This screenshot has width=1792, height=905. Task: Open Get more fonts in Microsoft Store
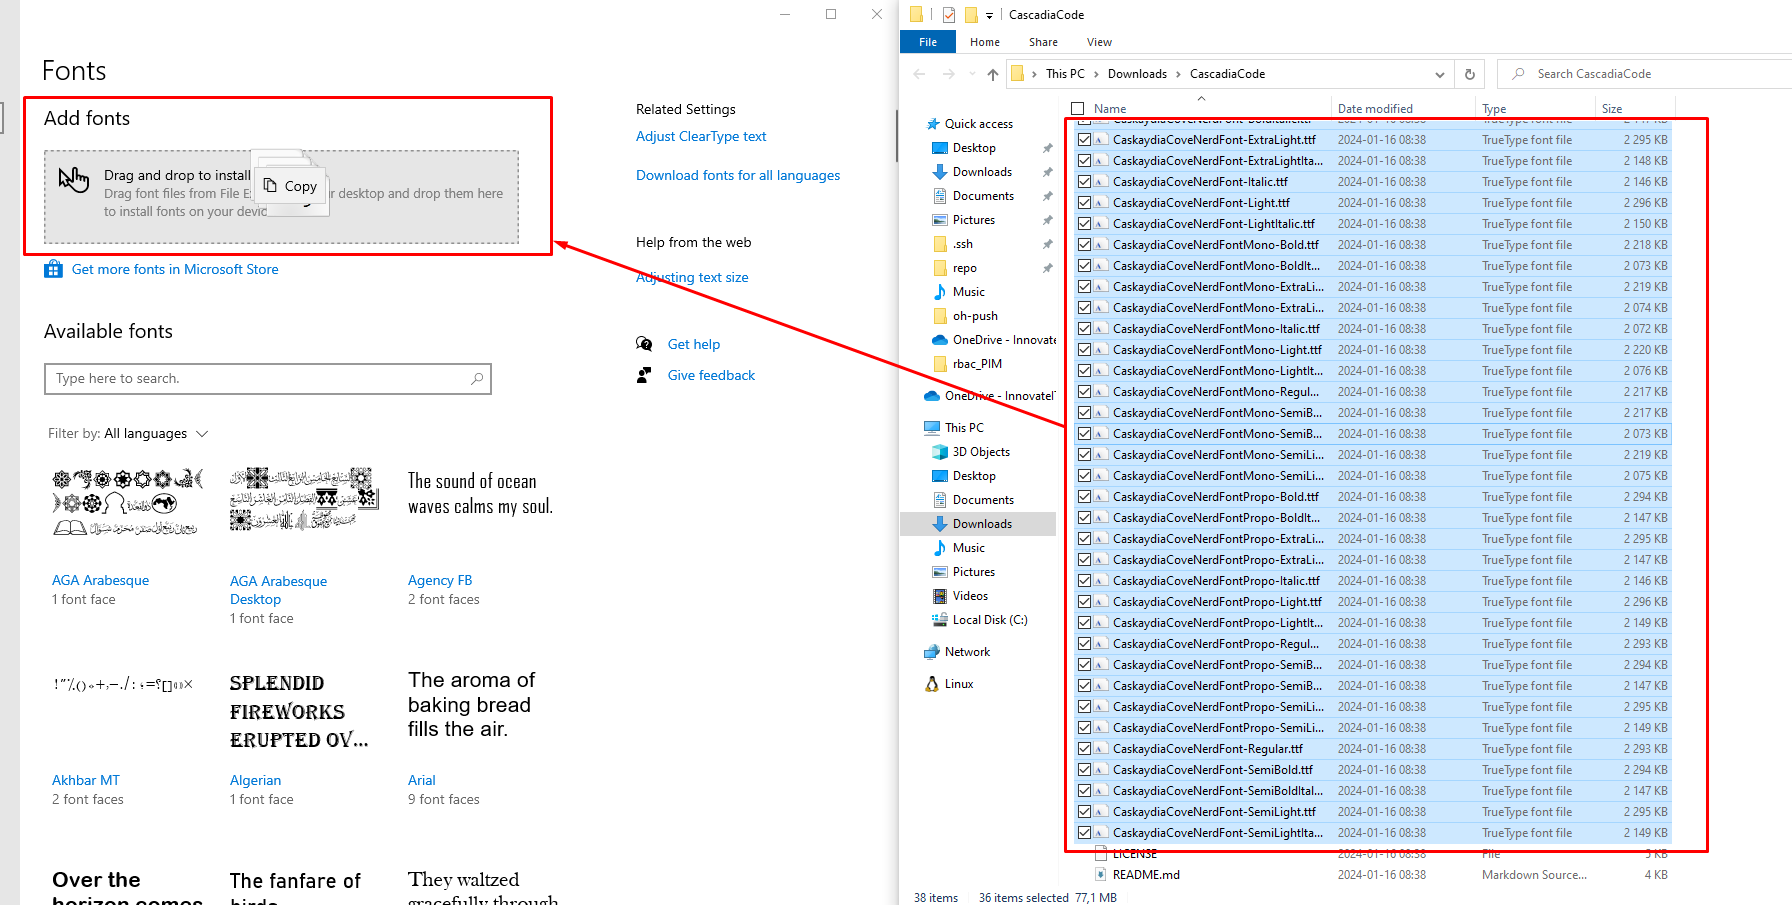tap(175, 269)
